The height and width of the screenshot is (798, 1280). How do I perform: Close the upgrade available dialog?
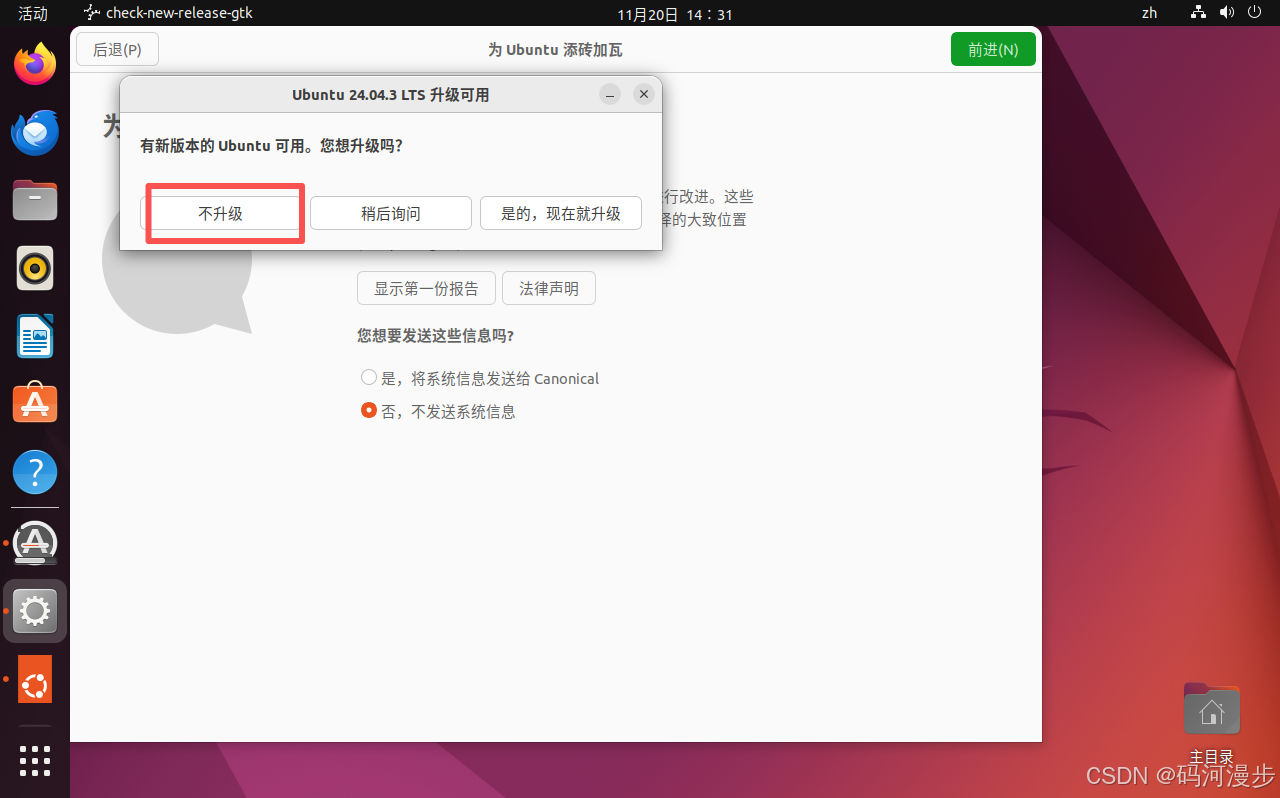click(644, 94)
